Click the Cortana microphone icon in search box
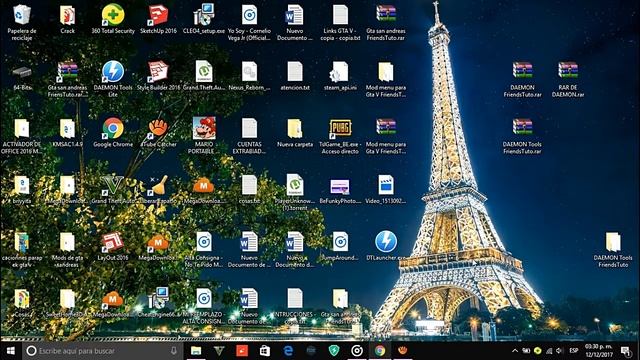This screenshot has width=640, height=360. click(x=174, y=351)
